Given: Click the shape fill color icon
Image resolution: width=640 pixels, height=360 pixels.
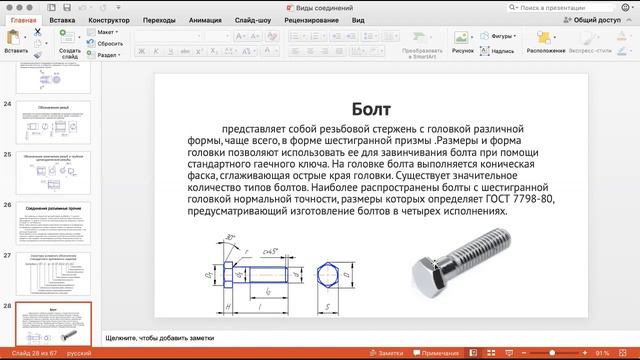Looking at the screenshot, I should [x=621, y=36].
